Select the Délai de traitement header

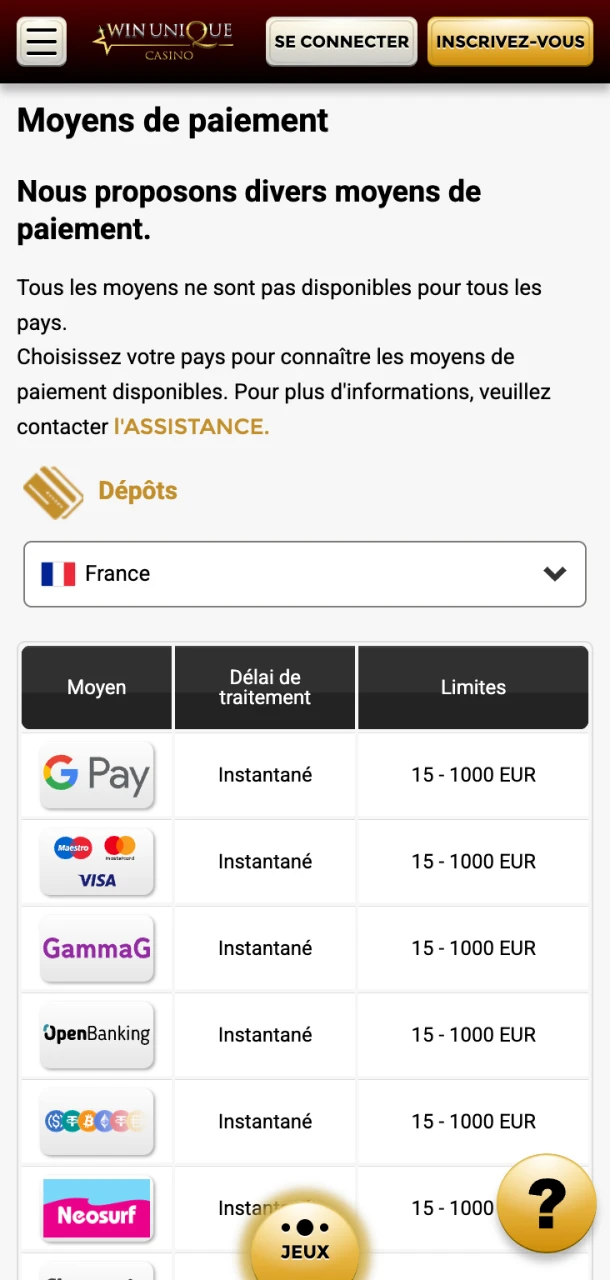[x=264, y=687]
